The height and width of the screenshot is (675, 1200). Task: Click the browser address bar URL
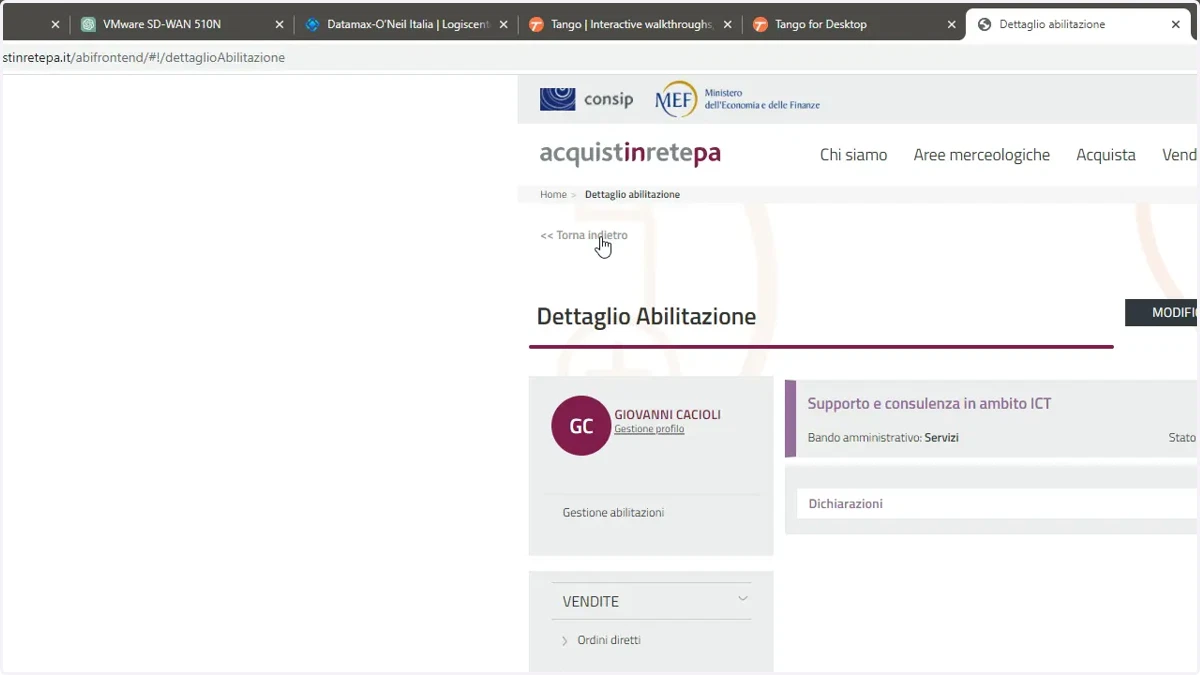(x=144, y=58)
